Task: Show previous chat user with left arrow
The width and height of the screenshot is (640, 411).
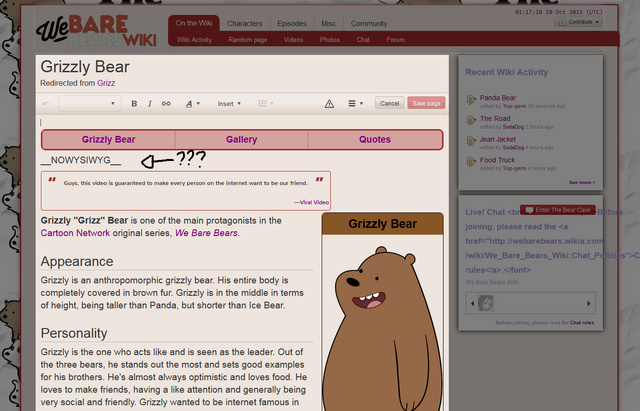Action: pyautogui.click(x=472, y=303)
